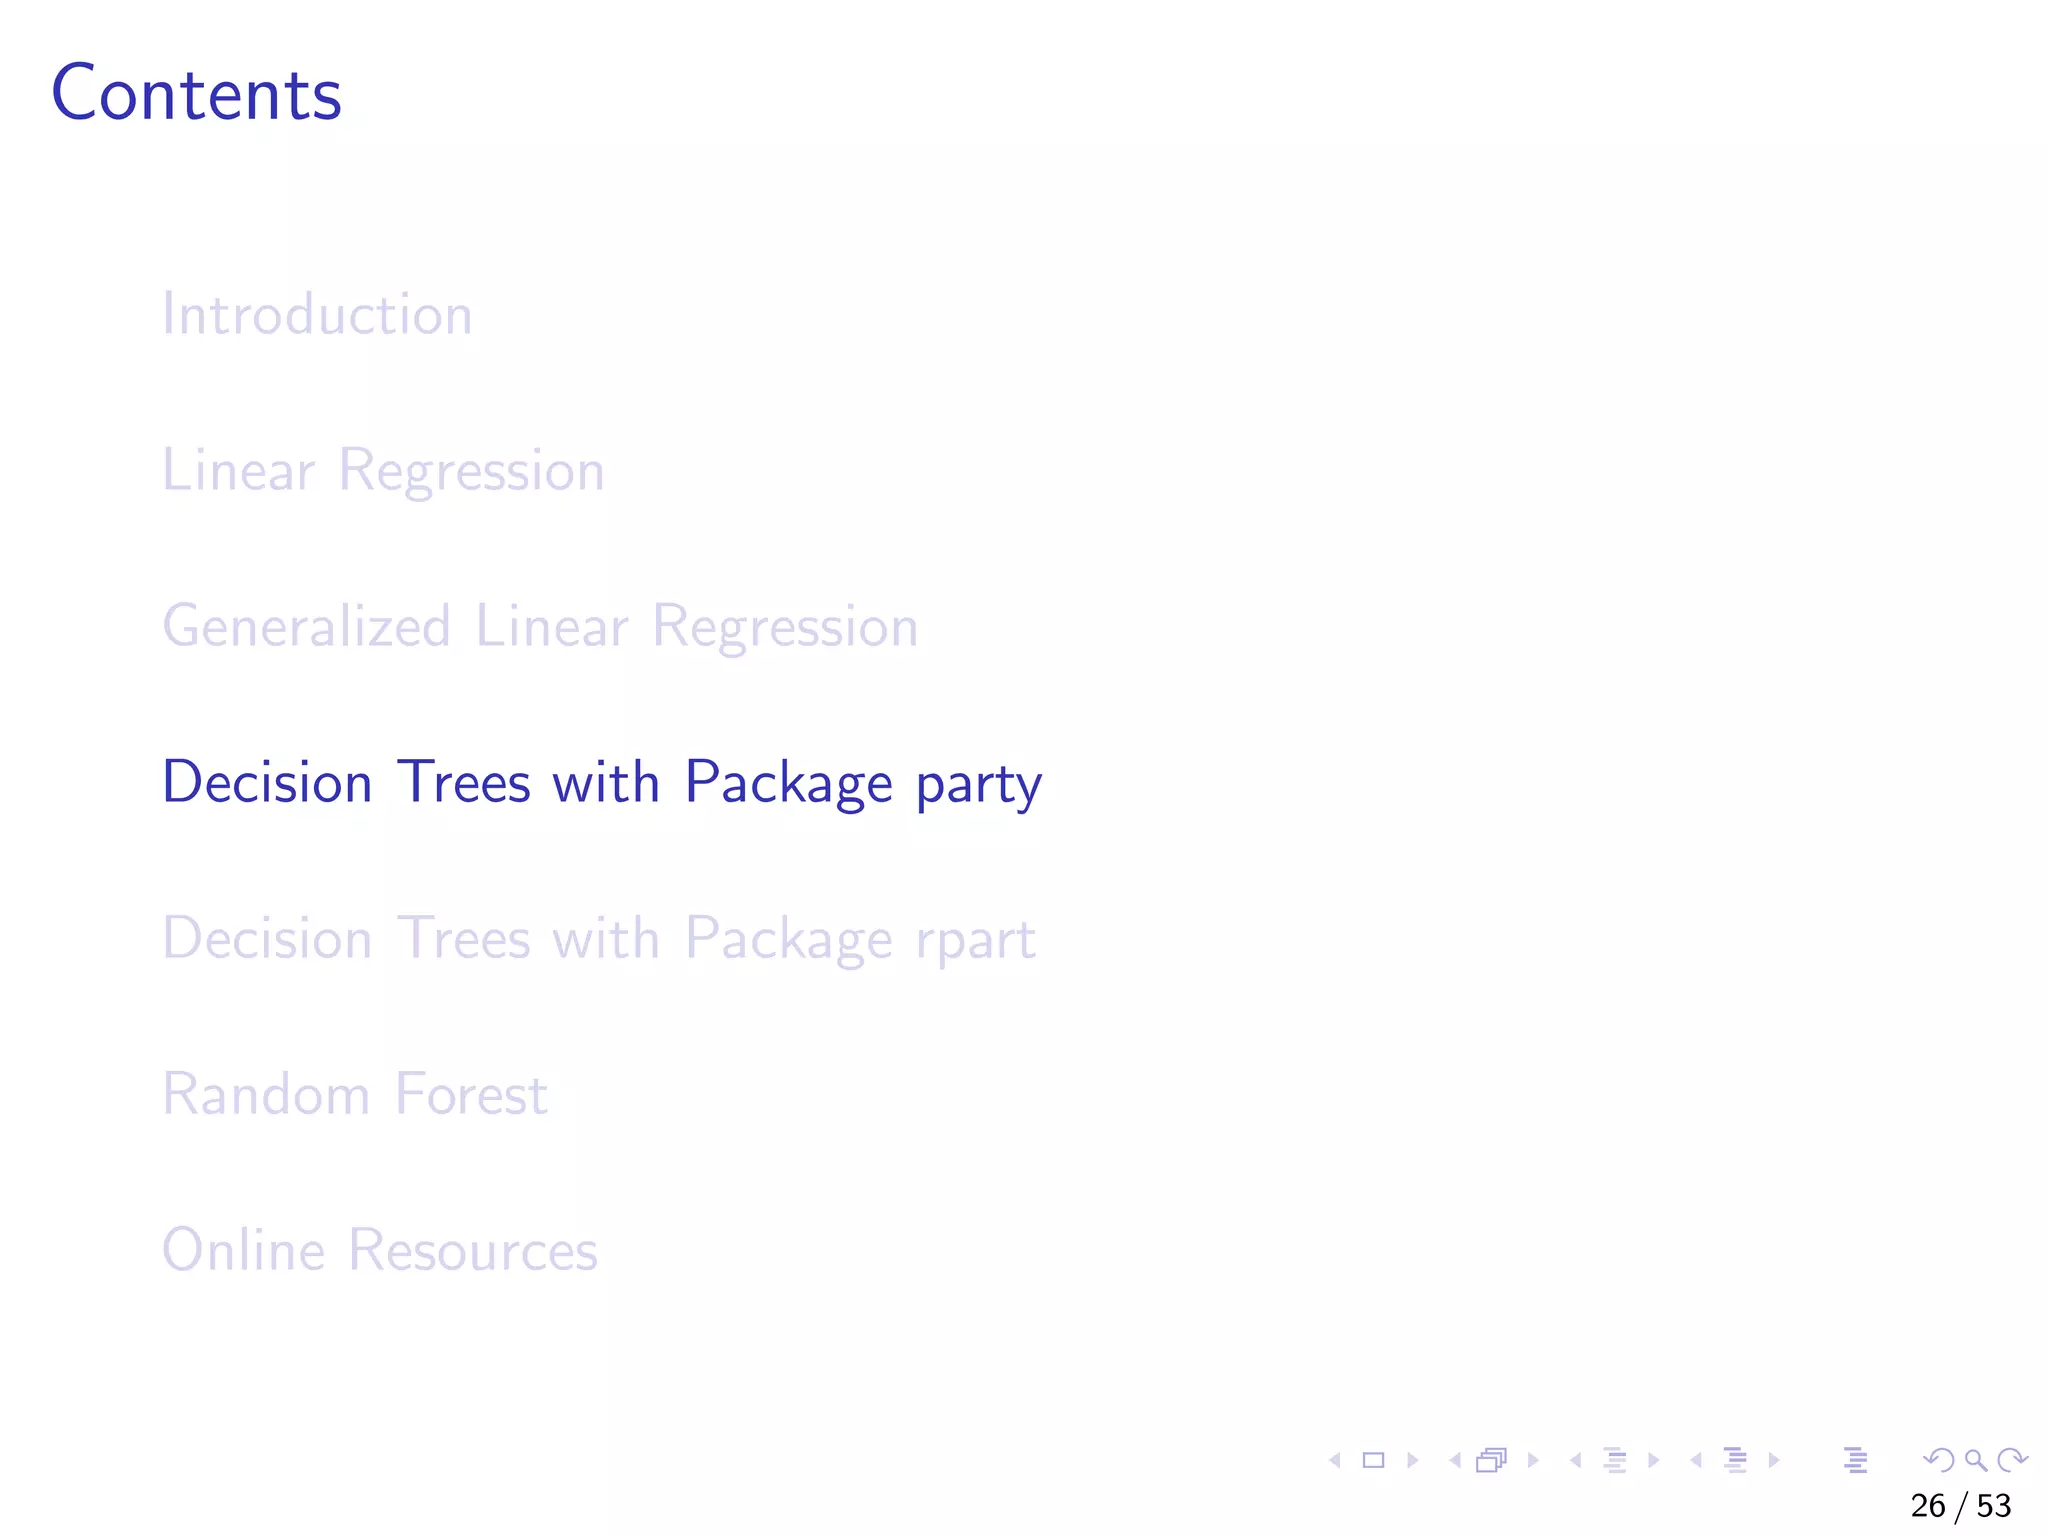This screenshot has height=1536, width=2048.
Task: Click the slide rectangle navigation icon
Action: coord(1374,1461)
